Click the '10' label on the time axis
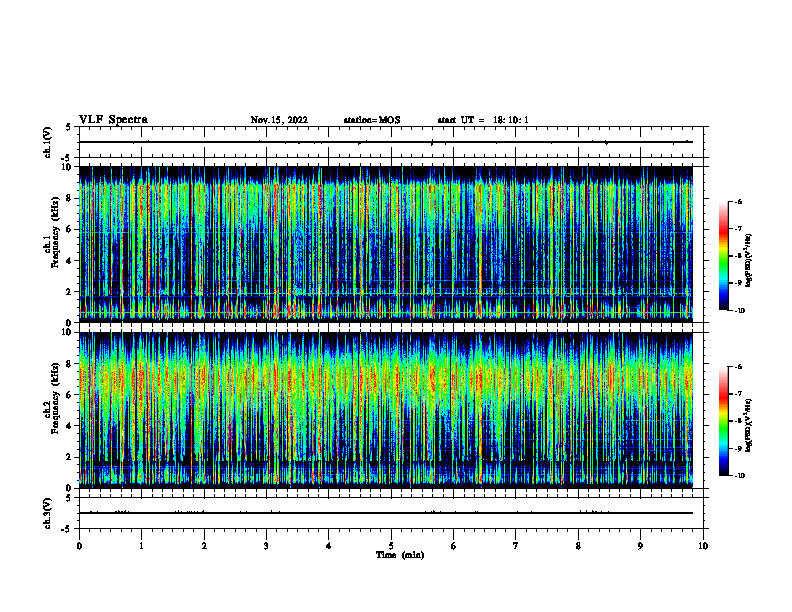 [703, 546]
